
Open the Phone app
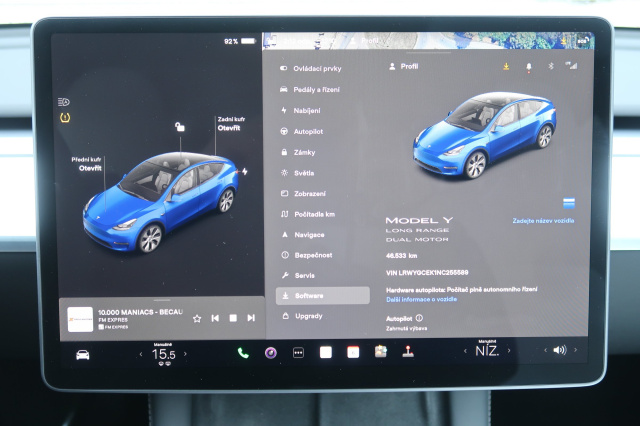click(243, 353)
